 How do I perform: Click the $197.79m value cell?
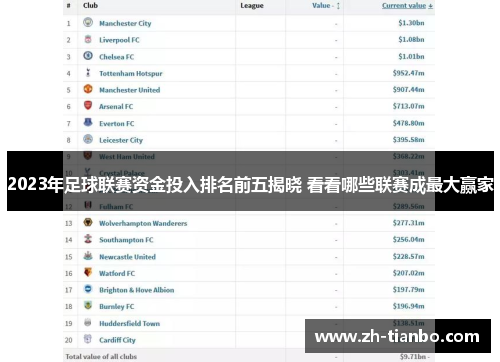point(408,290)
